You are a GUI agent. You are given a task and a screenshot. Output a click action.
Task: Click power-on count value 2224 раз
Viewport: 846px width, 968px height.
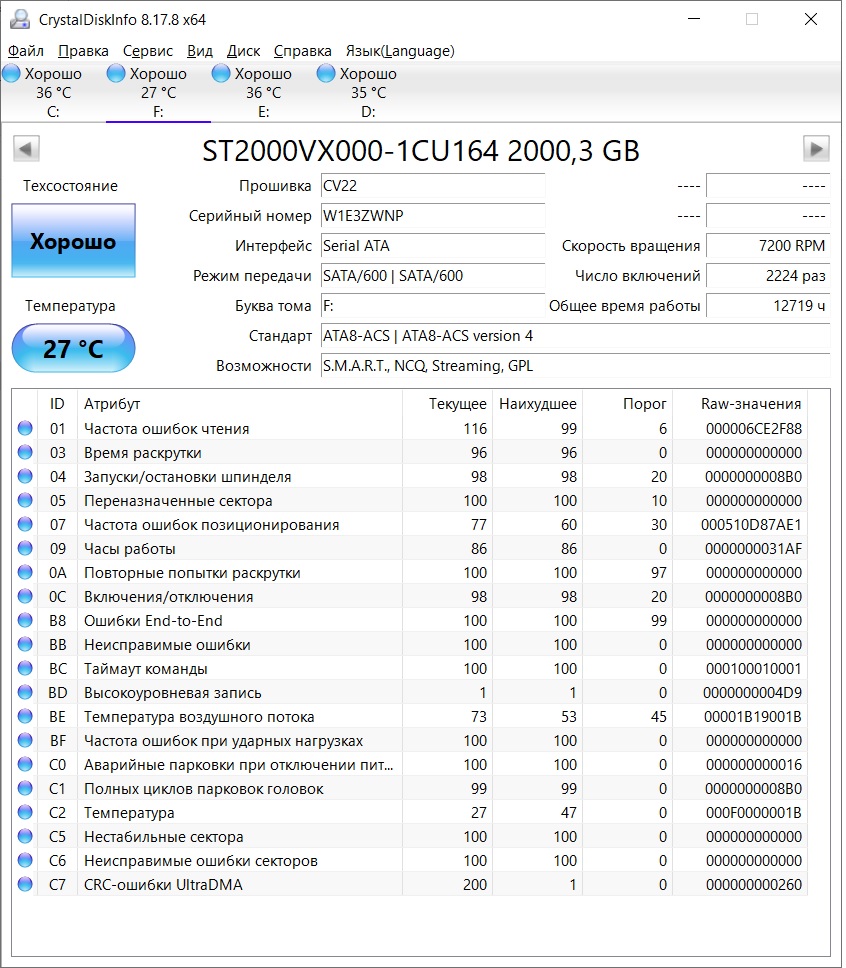pyautogui.click(x=768, y=275)
